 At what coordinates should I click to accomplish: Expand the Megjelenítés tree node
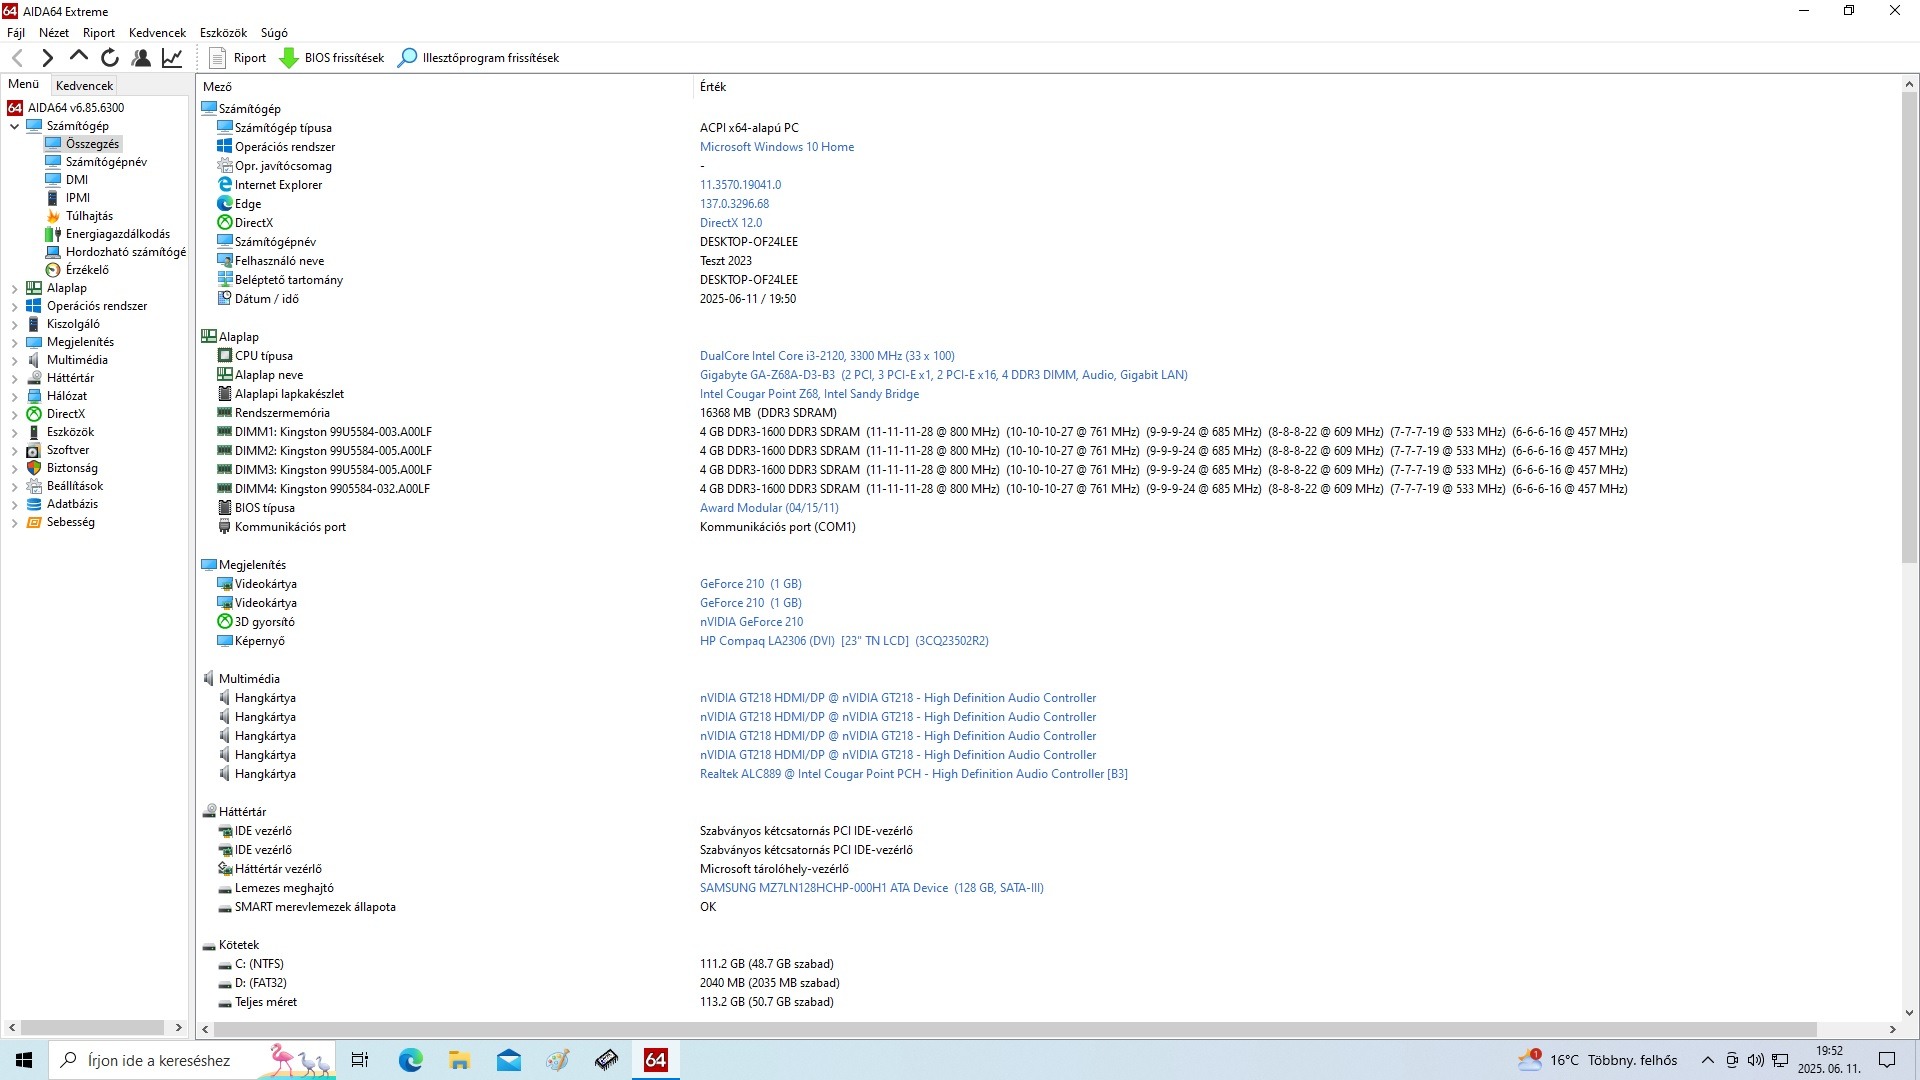14,342
